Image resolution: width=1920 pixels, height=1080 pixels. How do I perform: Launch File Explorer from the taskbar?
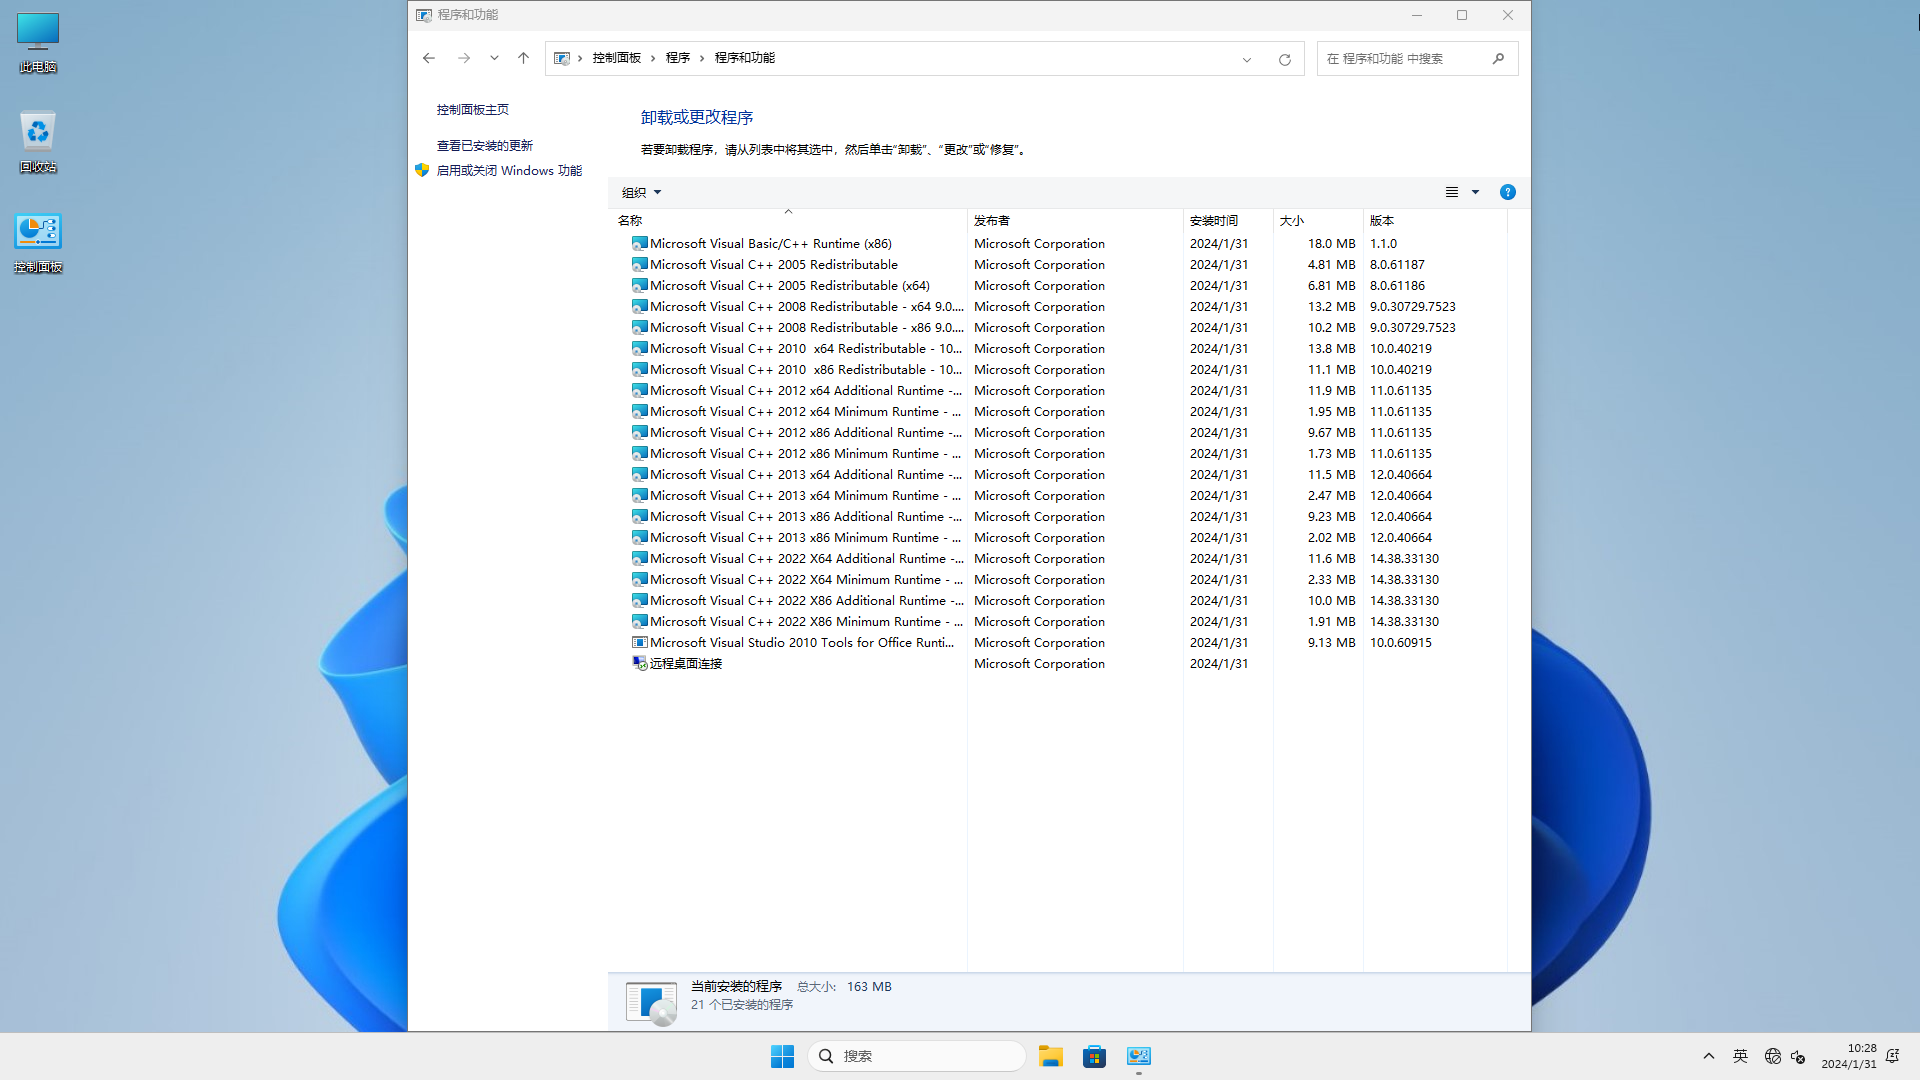[1050, 1055]
